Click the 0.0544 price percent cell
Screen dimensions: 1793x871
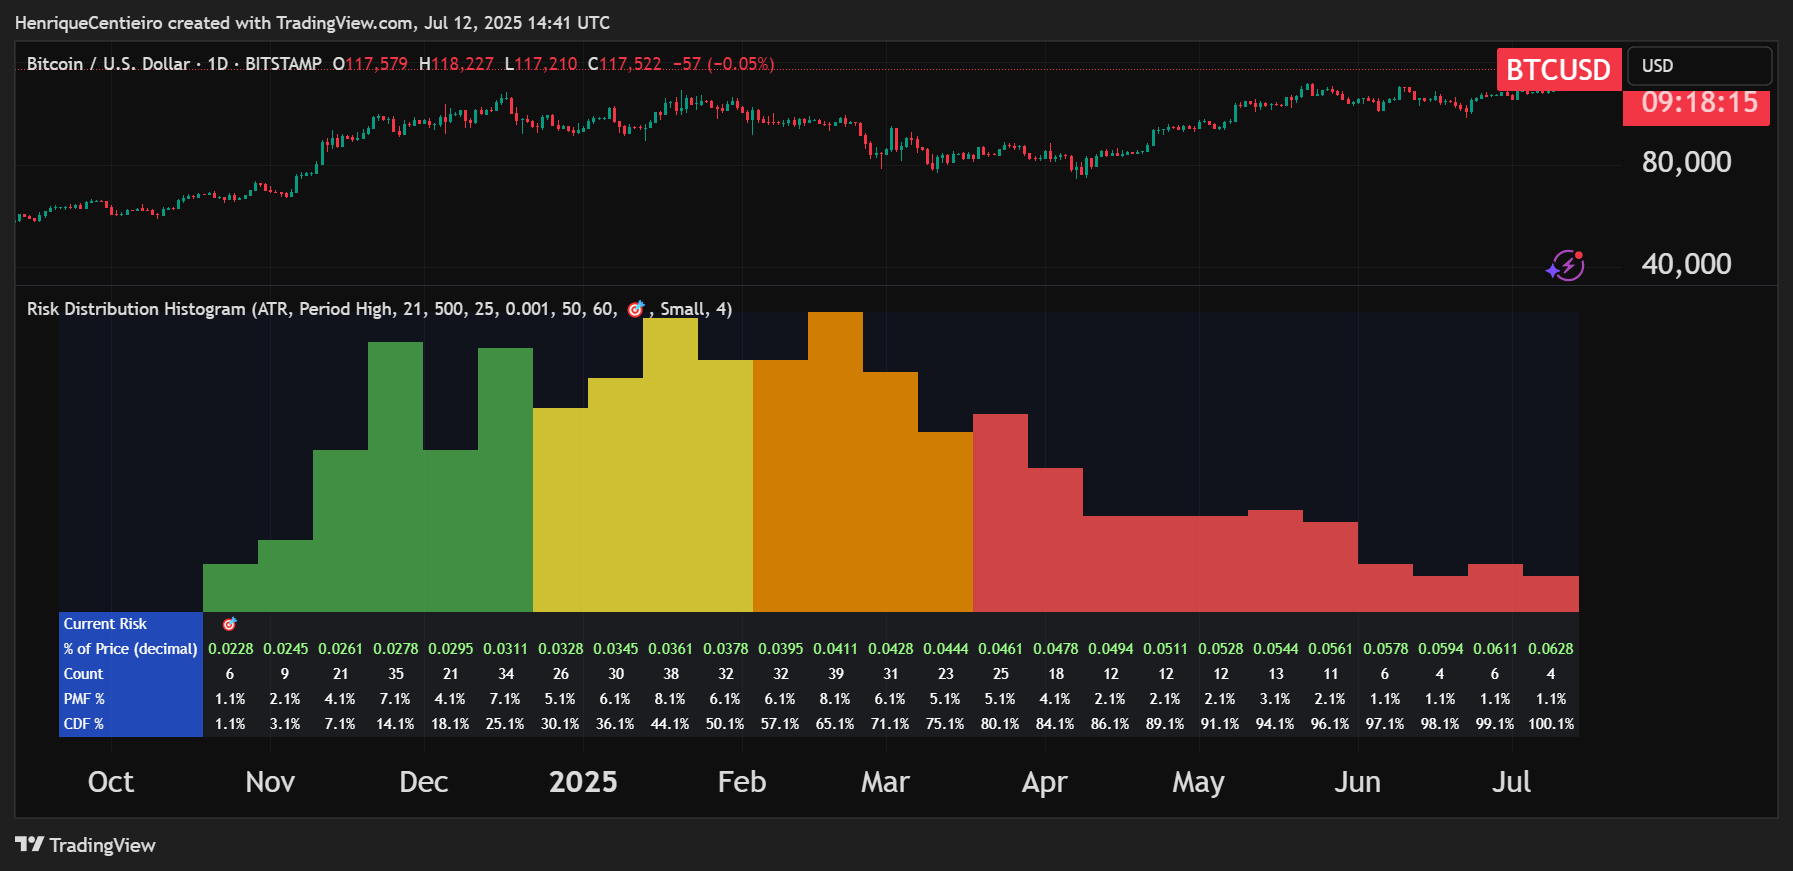pyautogui.click(x=1276, y=649)
